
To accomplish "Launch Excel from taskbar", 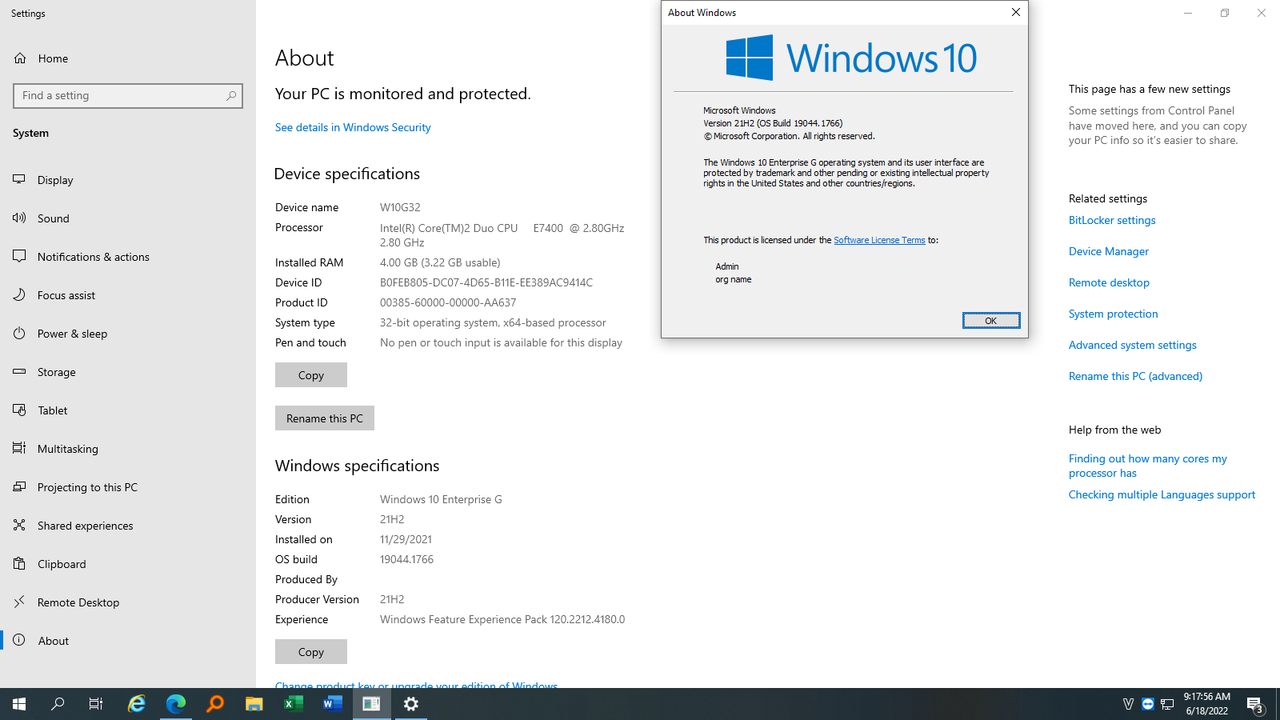I will point(293,704).
